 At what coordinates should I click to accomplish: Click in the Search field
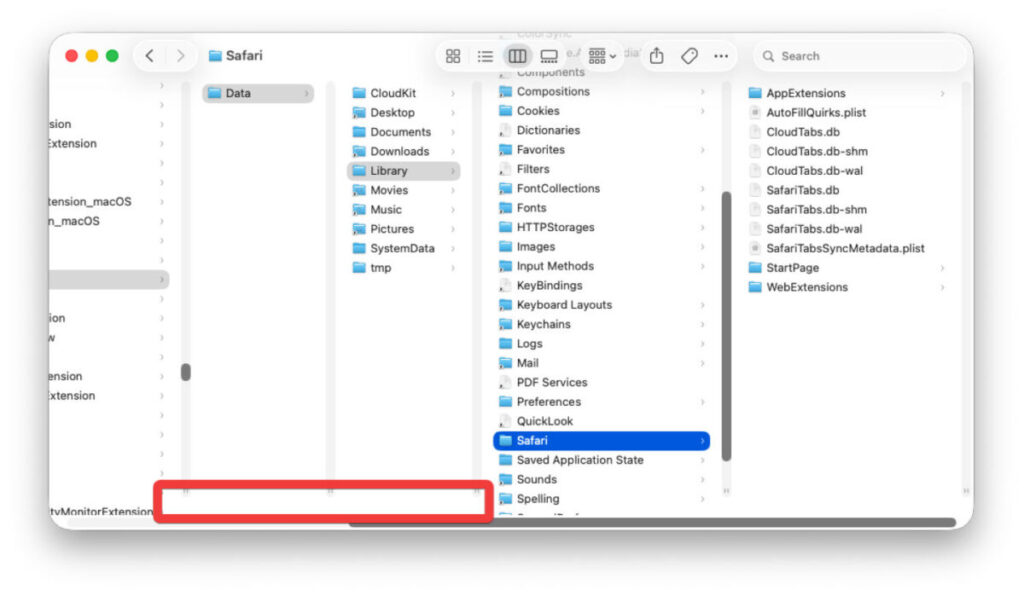tap(859, 56)
